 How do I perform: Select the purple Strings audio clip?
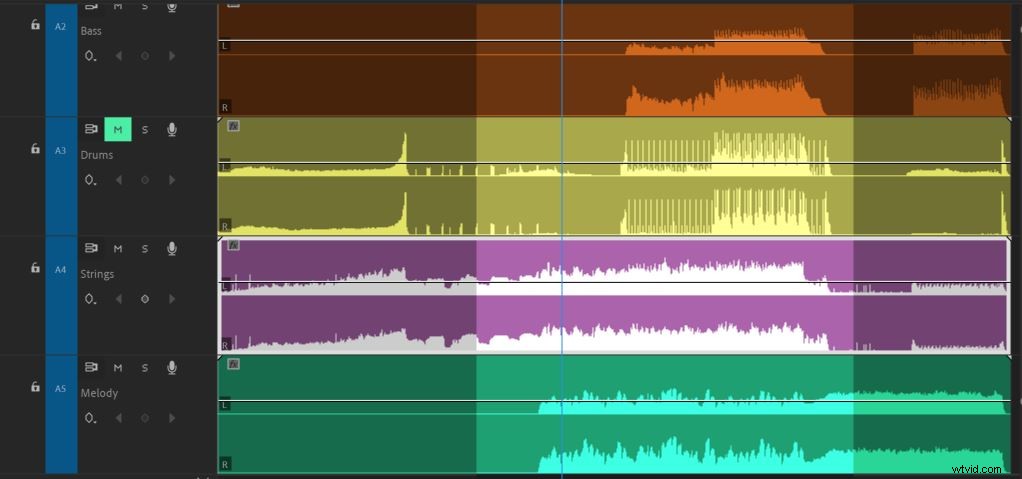[x=613, y=295]
